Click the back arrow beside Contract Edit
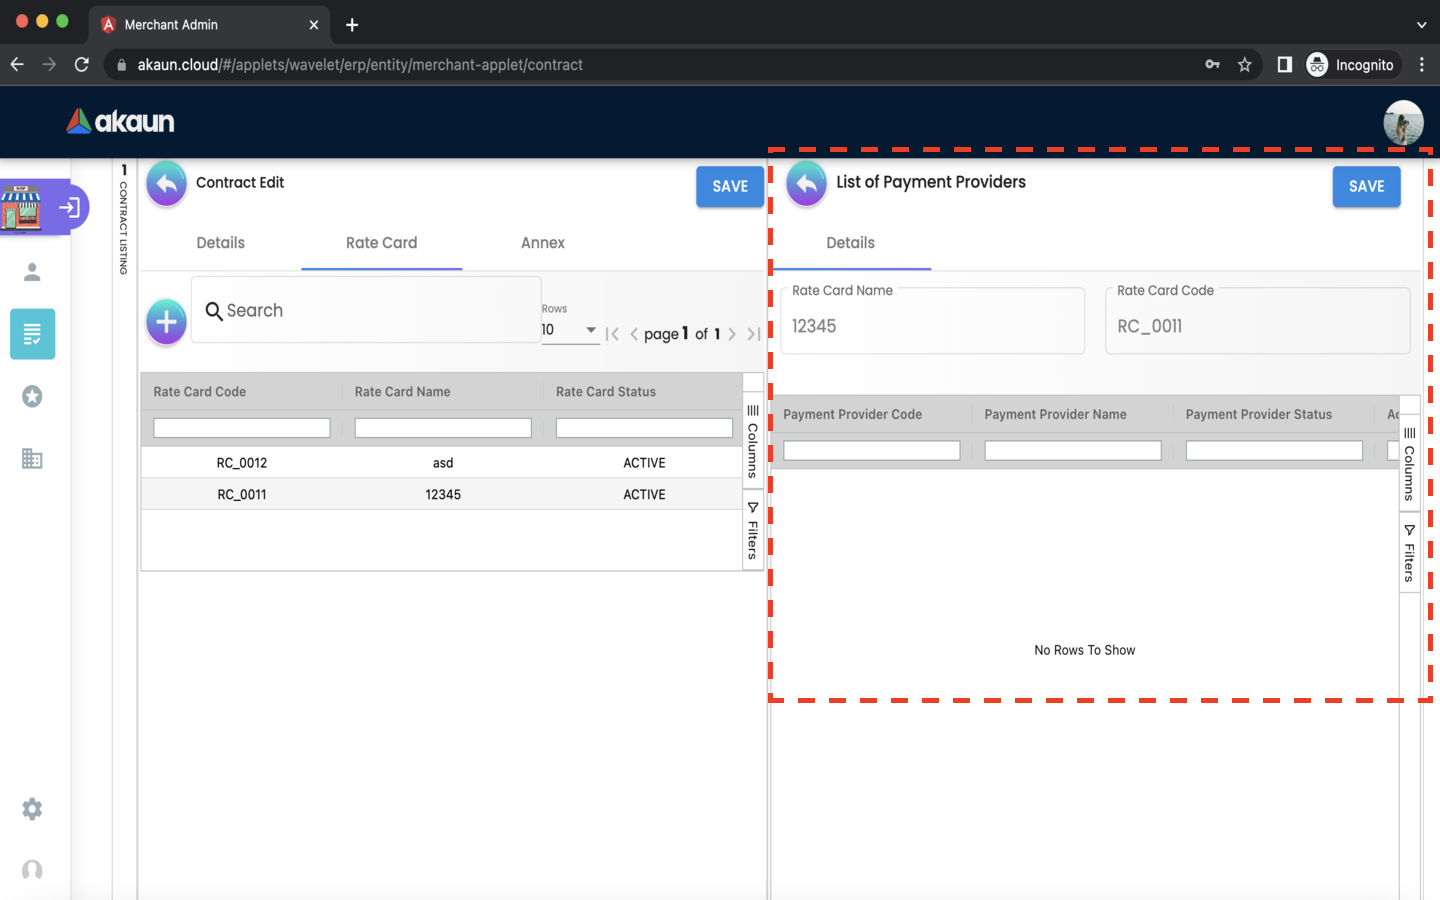 [167, 184]
